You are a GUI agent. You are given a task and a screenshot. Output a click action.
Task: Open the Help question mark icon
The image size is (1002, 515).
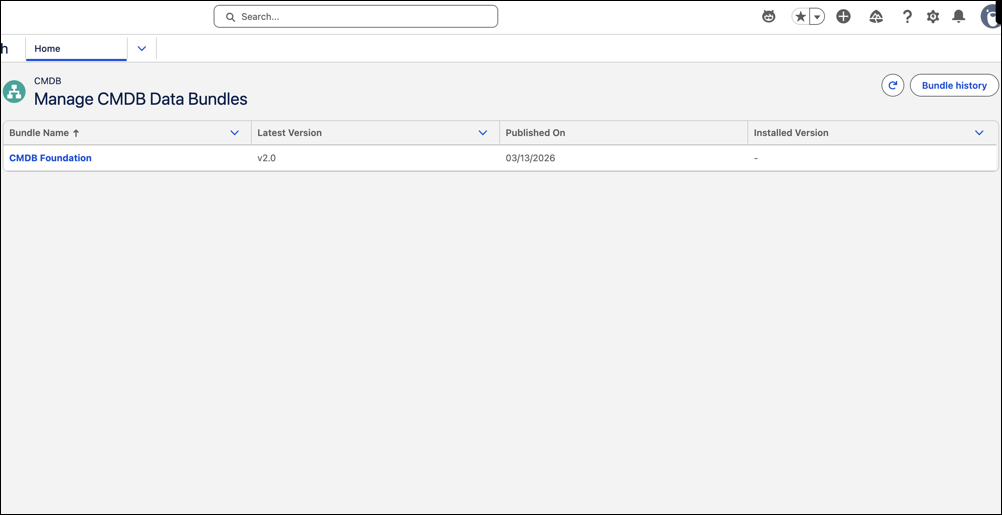(907, 17)
